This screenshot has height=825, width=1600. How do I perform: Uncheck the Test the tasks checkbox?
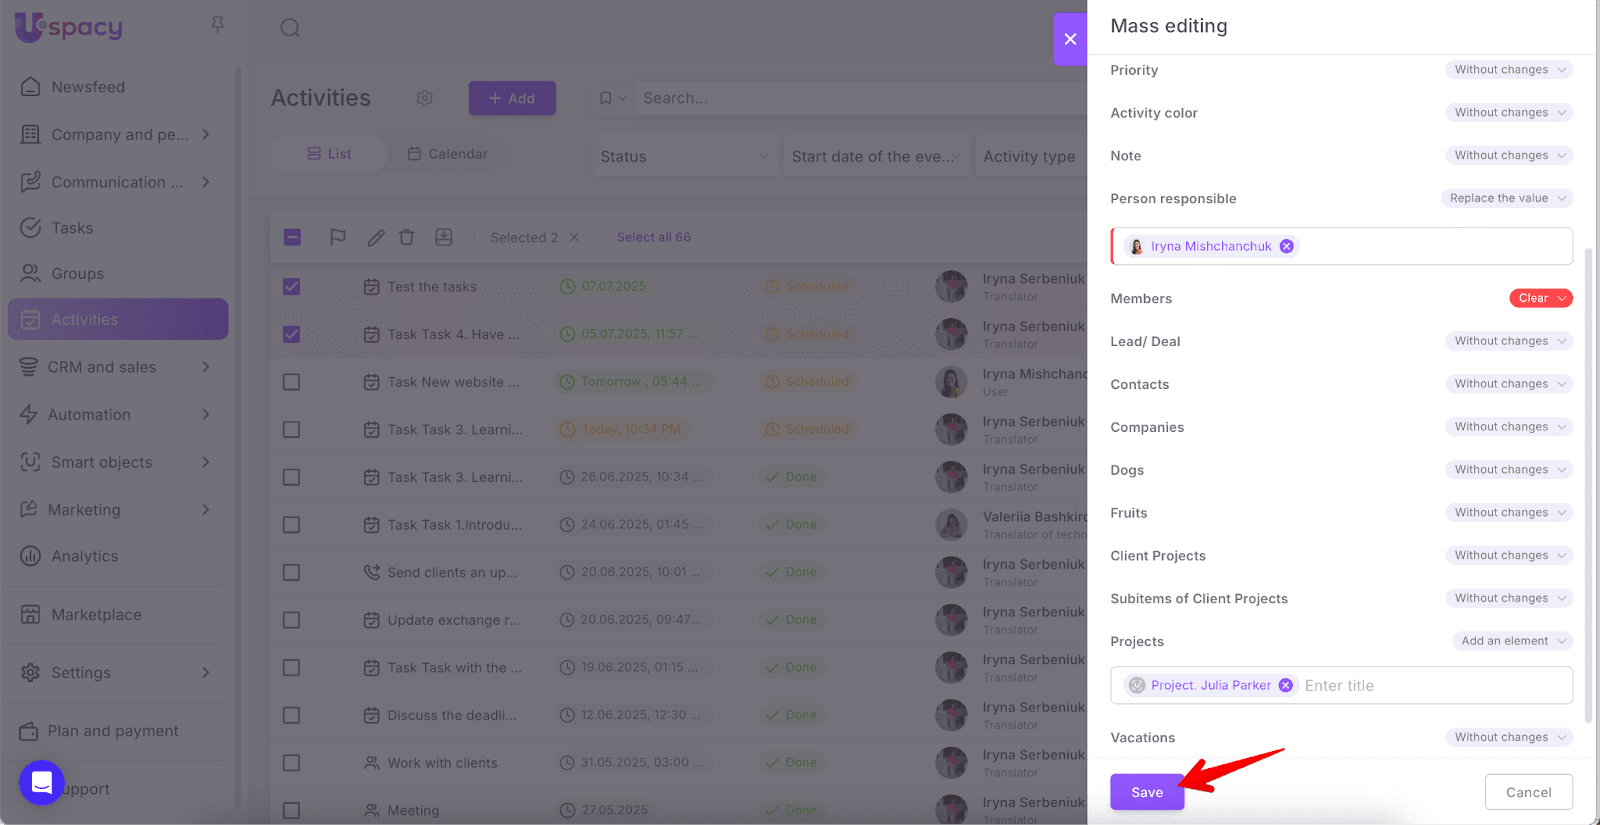[292, 287]
